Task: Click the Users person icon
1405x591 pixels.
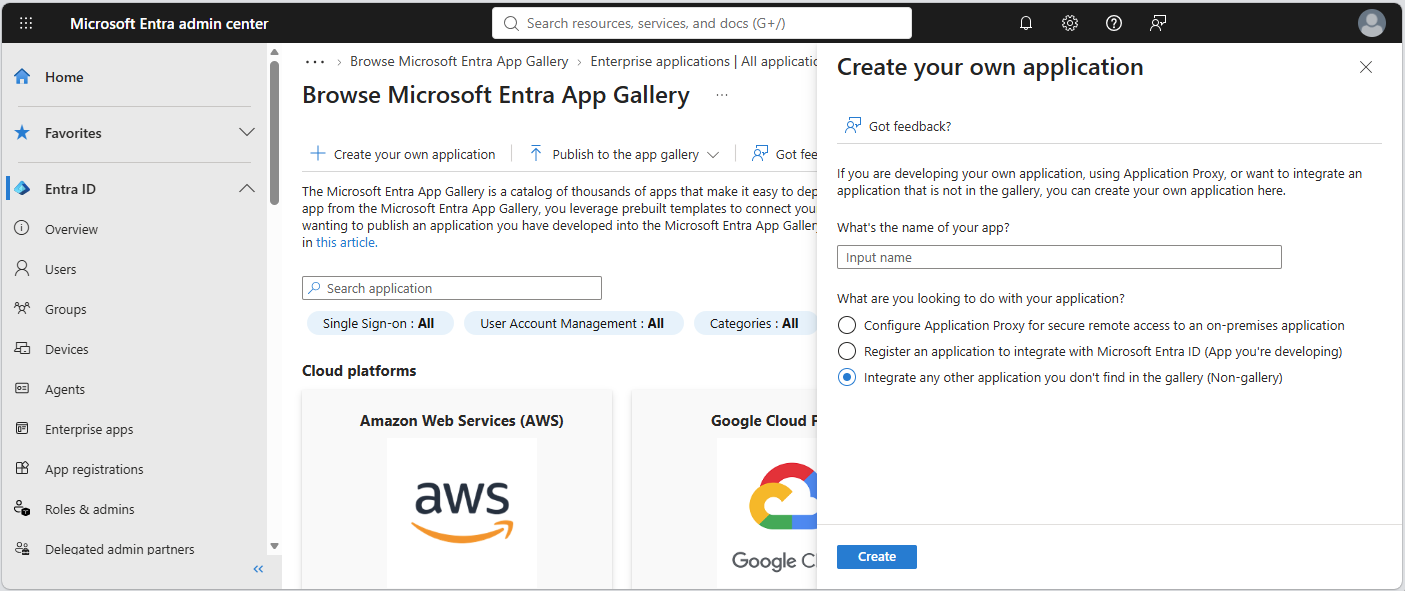Action: tap(22, 269)
